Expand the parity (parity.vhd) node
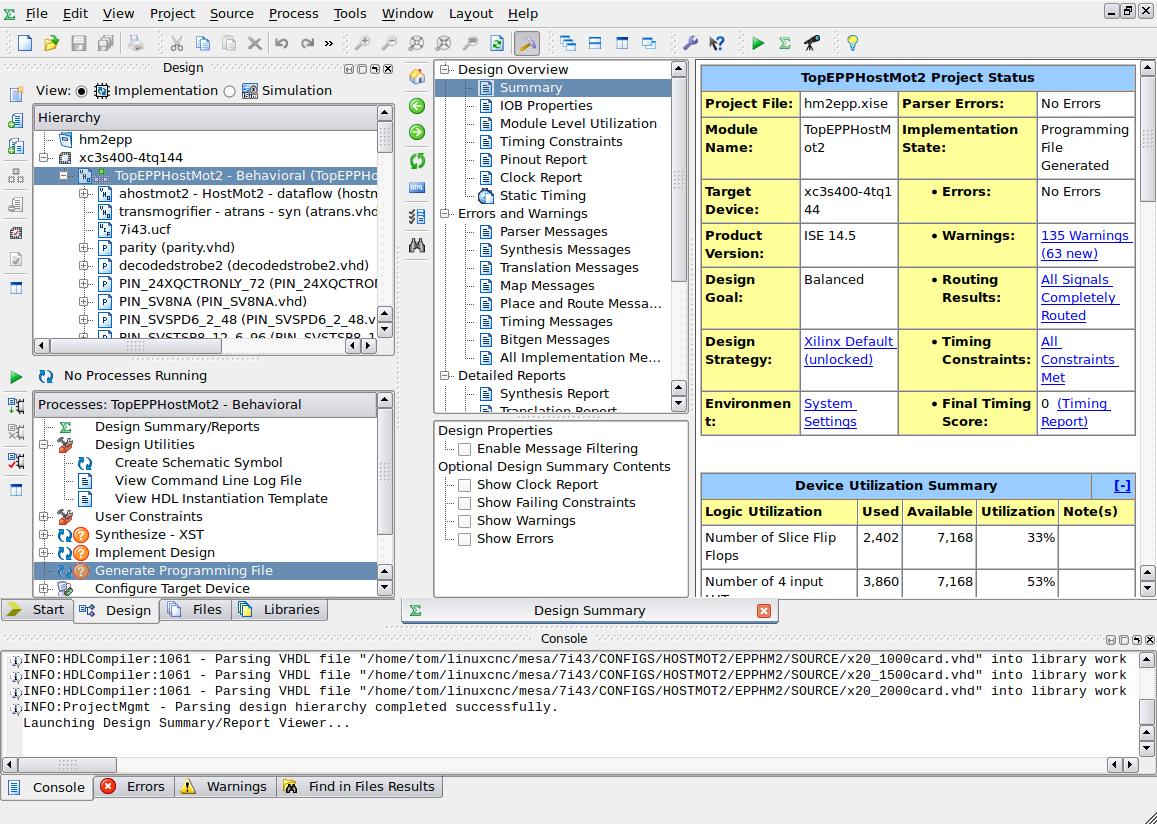This screenshot has width=1157, height=824. click(x=83, y=248)
